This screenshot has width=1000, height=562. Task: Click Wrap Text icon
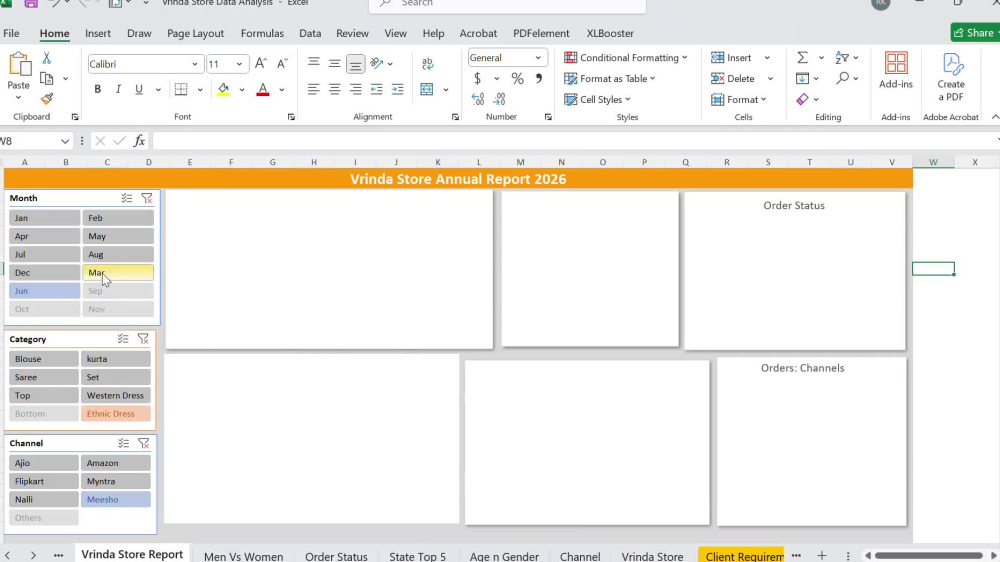427,63
